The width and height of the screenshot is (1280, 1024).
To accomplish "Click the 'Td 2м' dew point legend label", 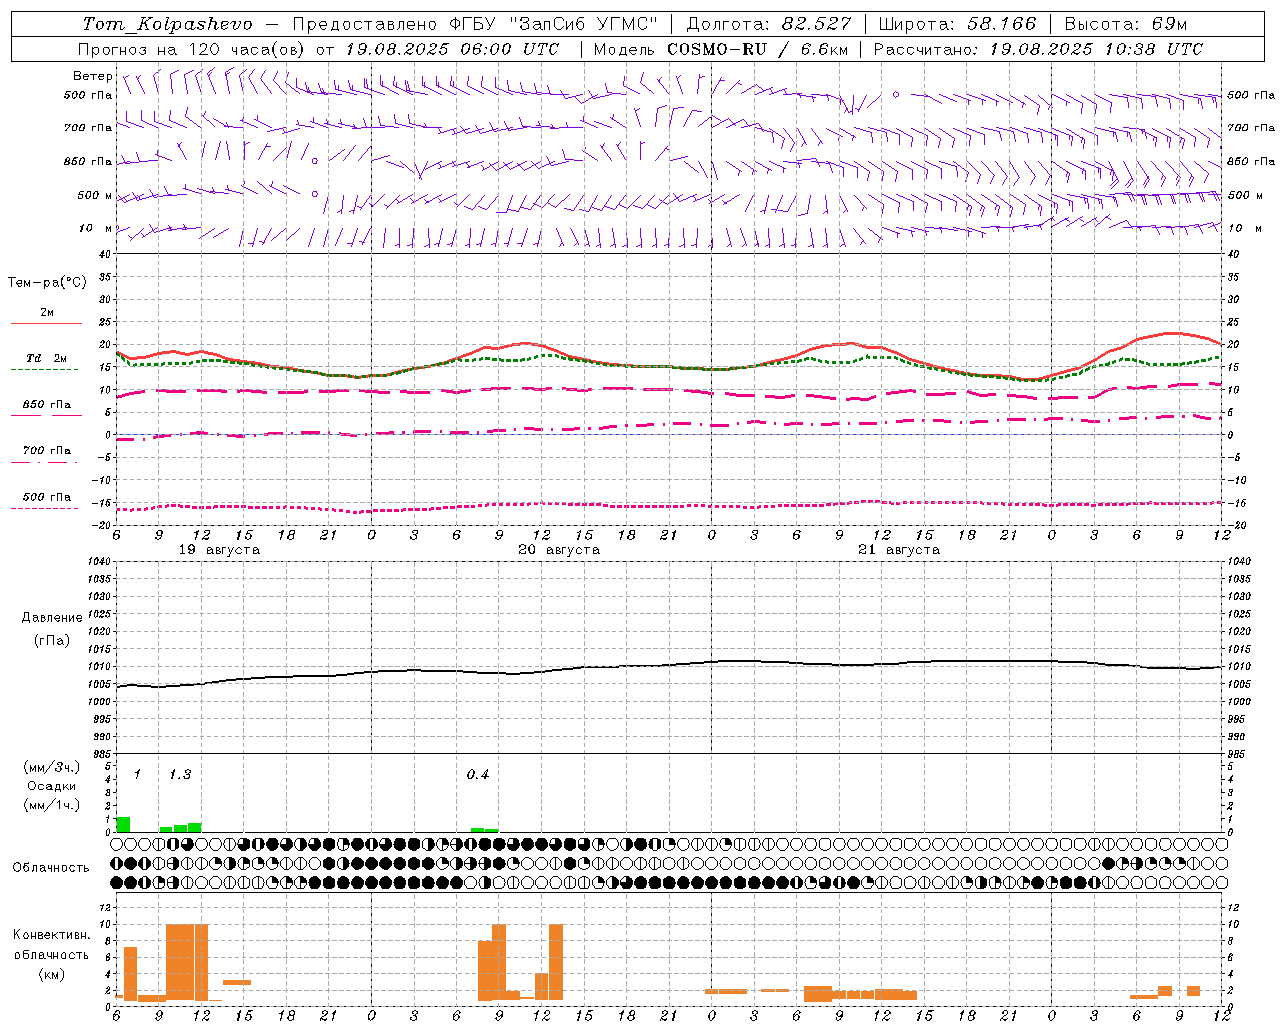I will coord(47,358).
